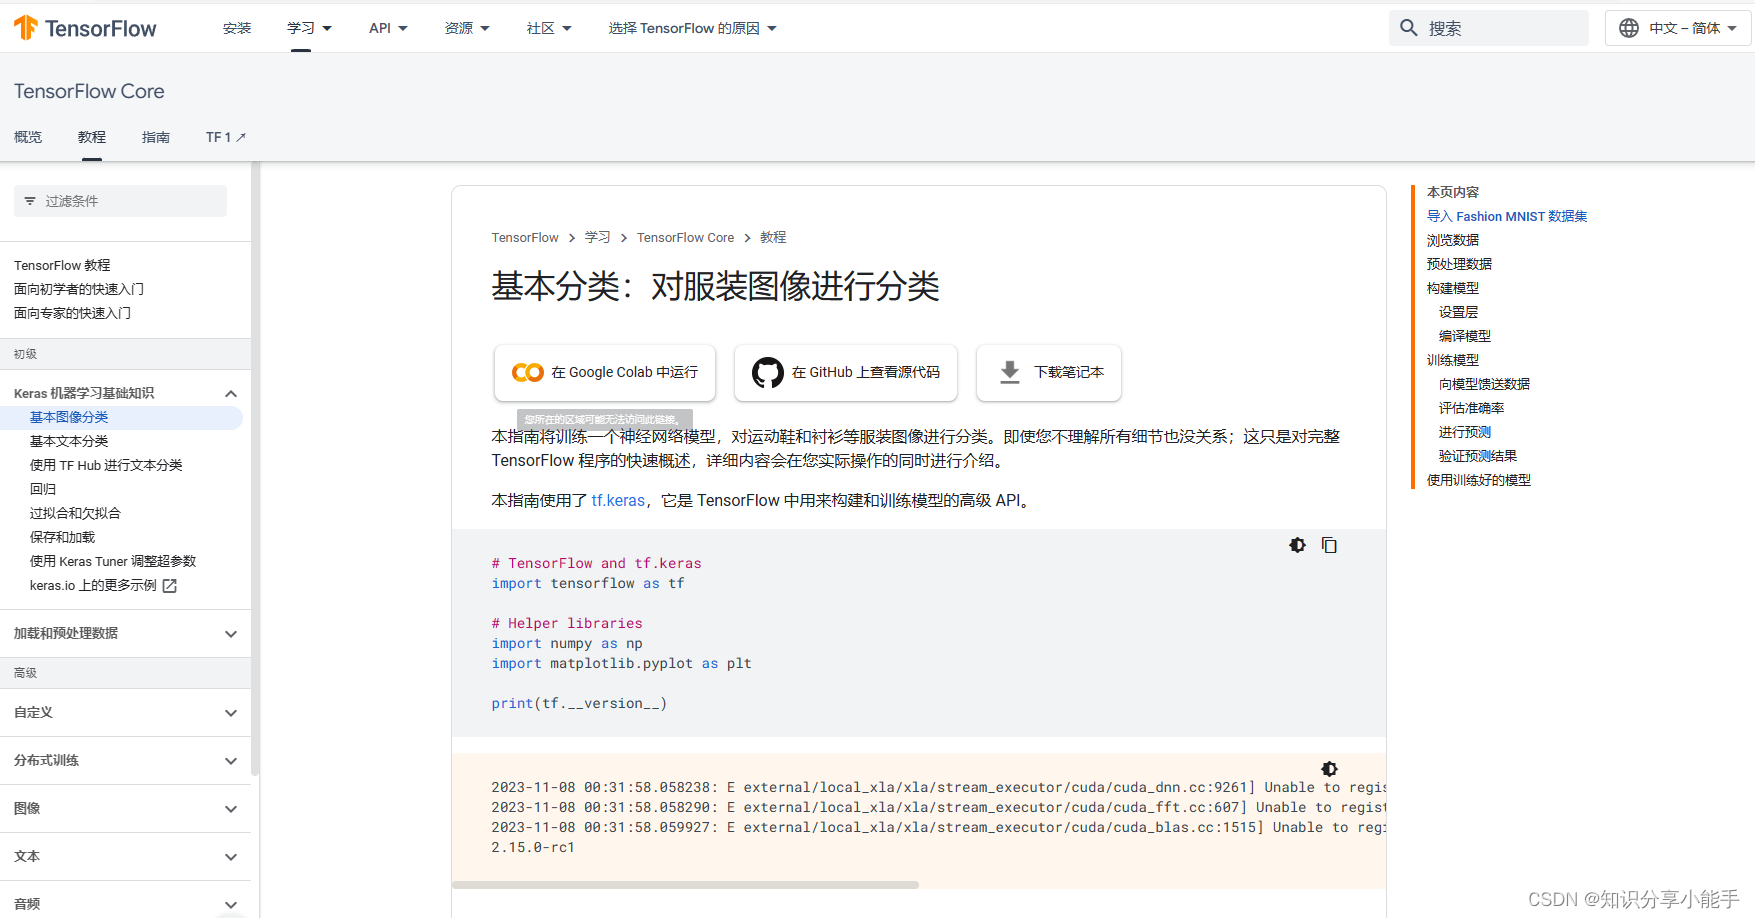The image size is (1755, 918).
Task: Open 选择 TensorFlow 的原因 dropdown
Action: coord(692,28)
